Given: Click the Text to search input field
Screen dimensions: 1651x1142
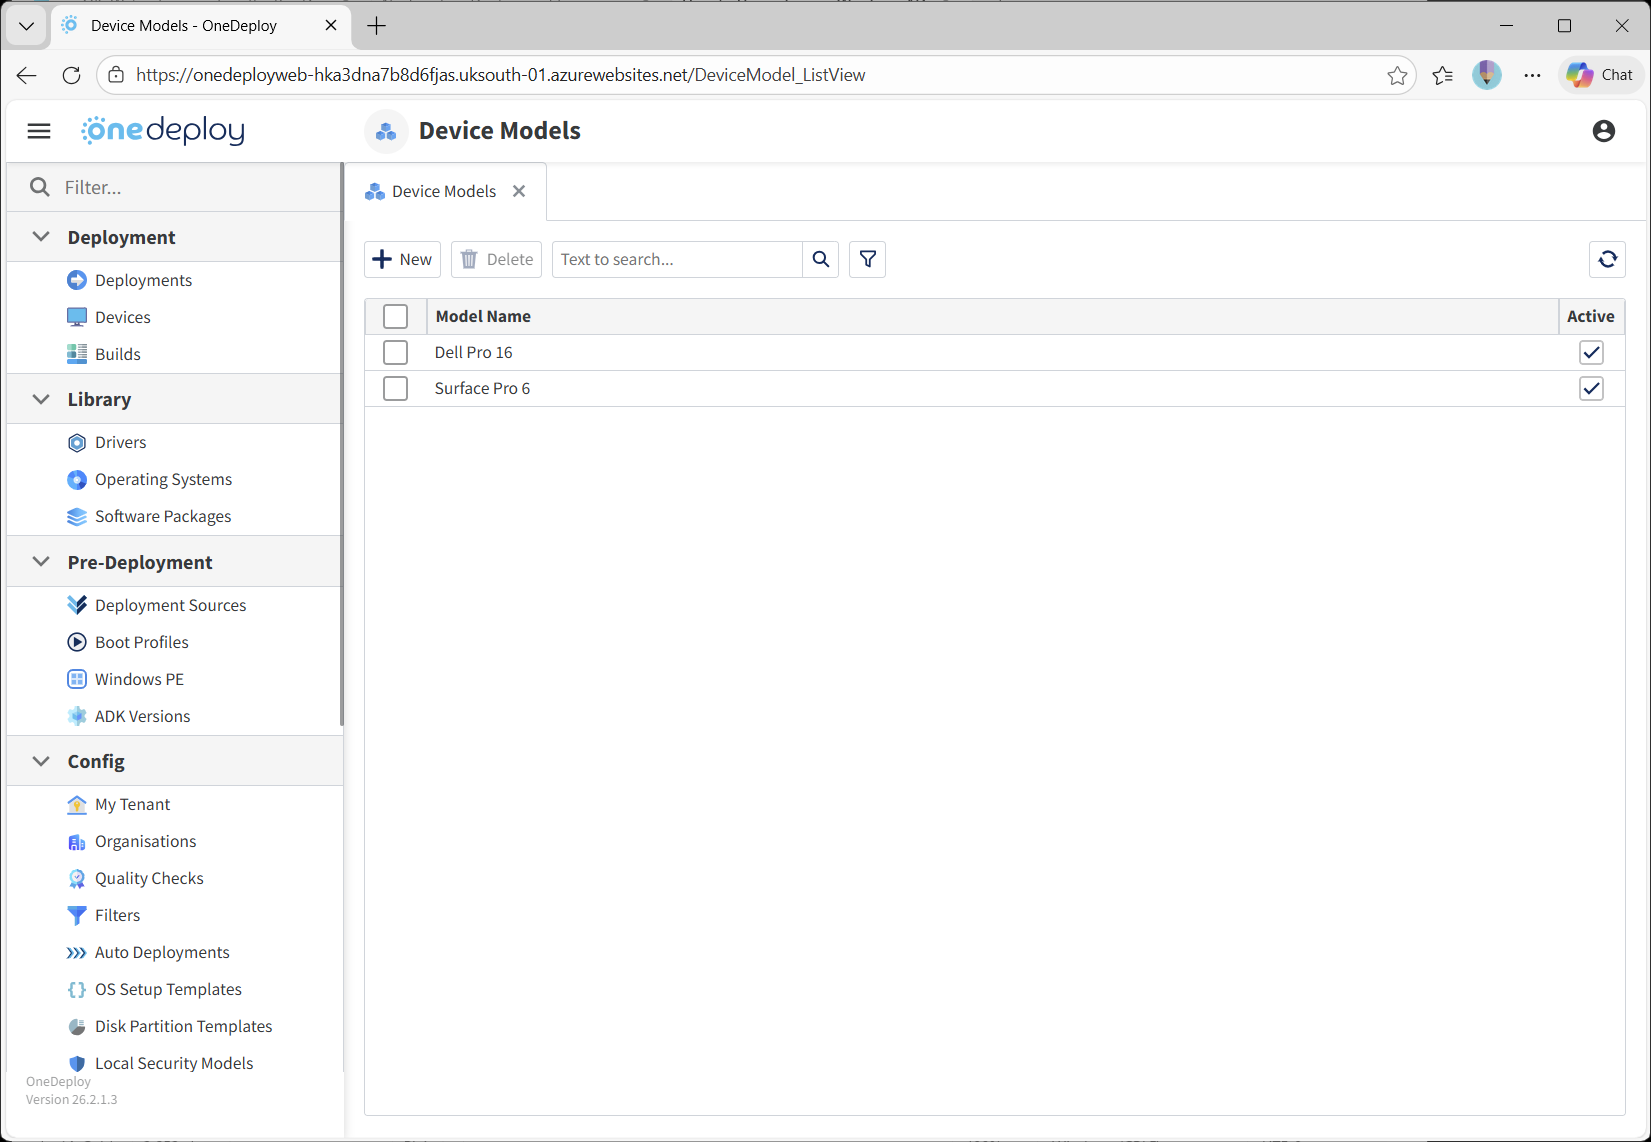Looking at the screenshot, I should click(676, 259).
